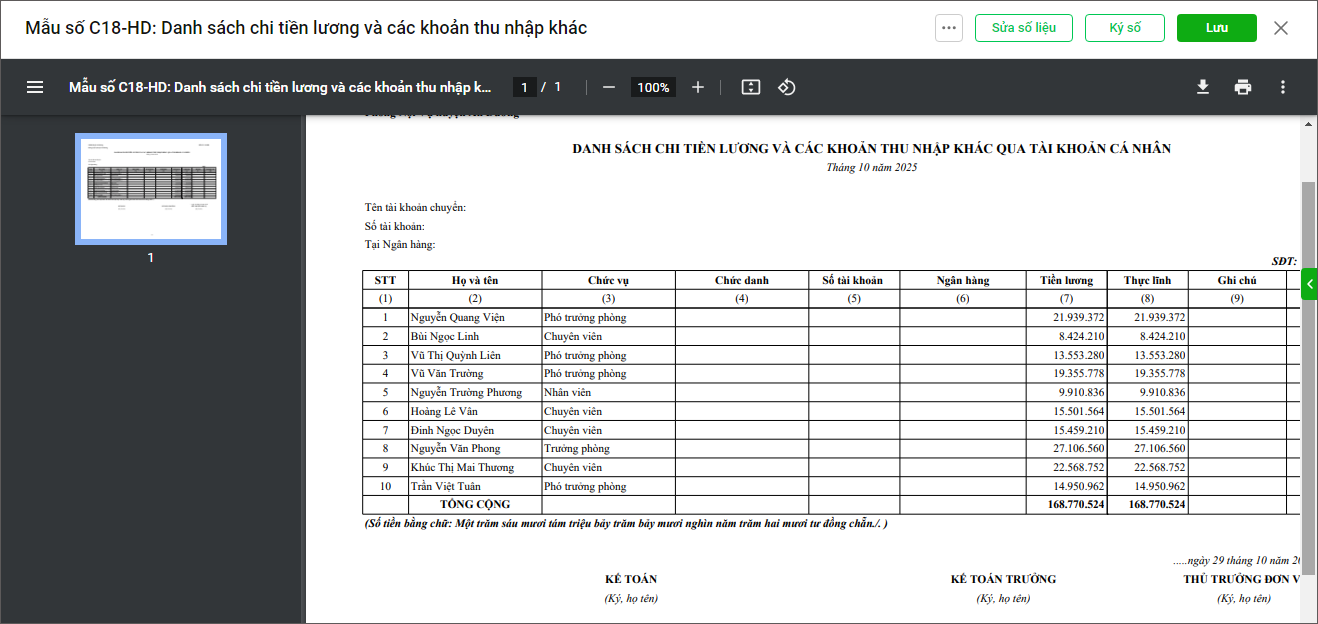Open PDF viewer more actions menu
Screen dimensions: 1318x624
coord(1283,87)
